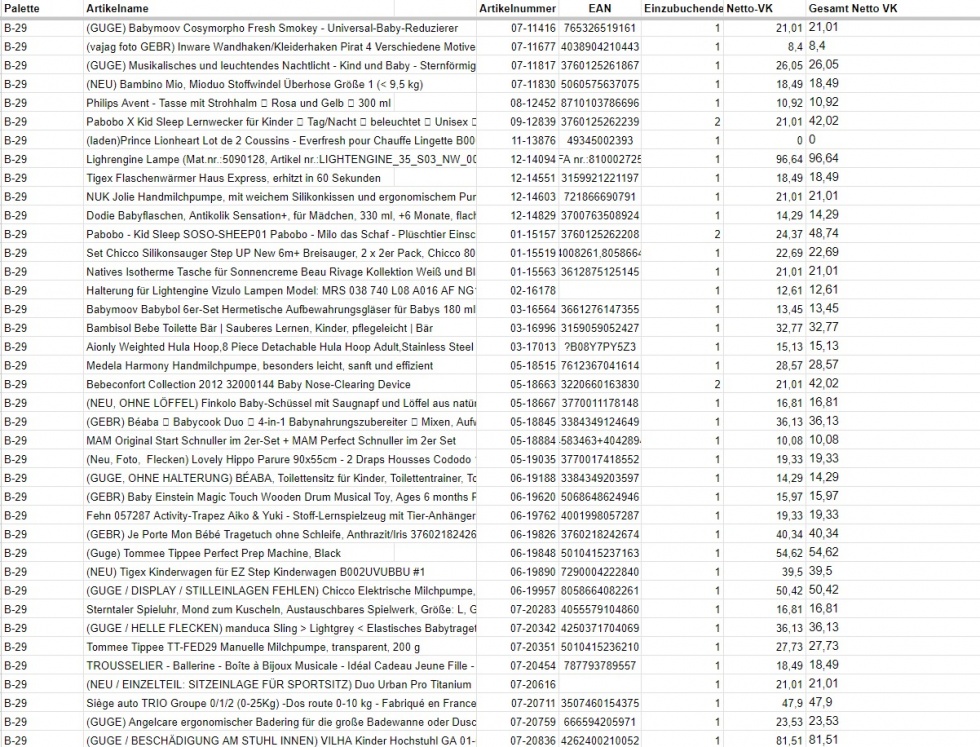Select the total value 54,62
Image resolution: width=980 pixels, height=747 pixels.
coord(824,553)
